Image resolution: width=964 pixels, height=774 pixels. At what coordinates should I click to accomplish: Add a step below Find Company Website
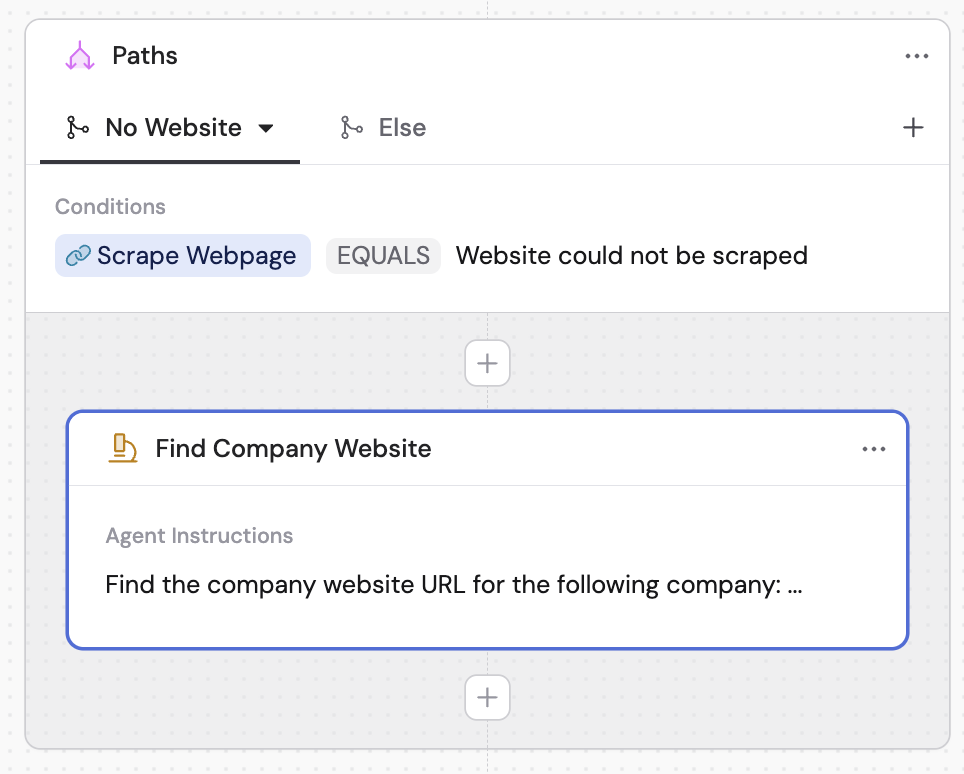487,697
